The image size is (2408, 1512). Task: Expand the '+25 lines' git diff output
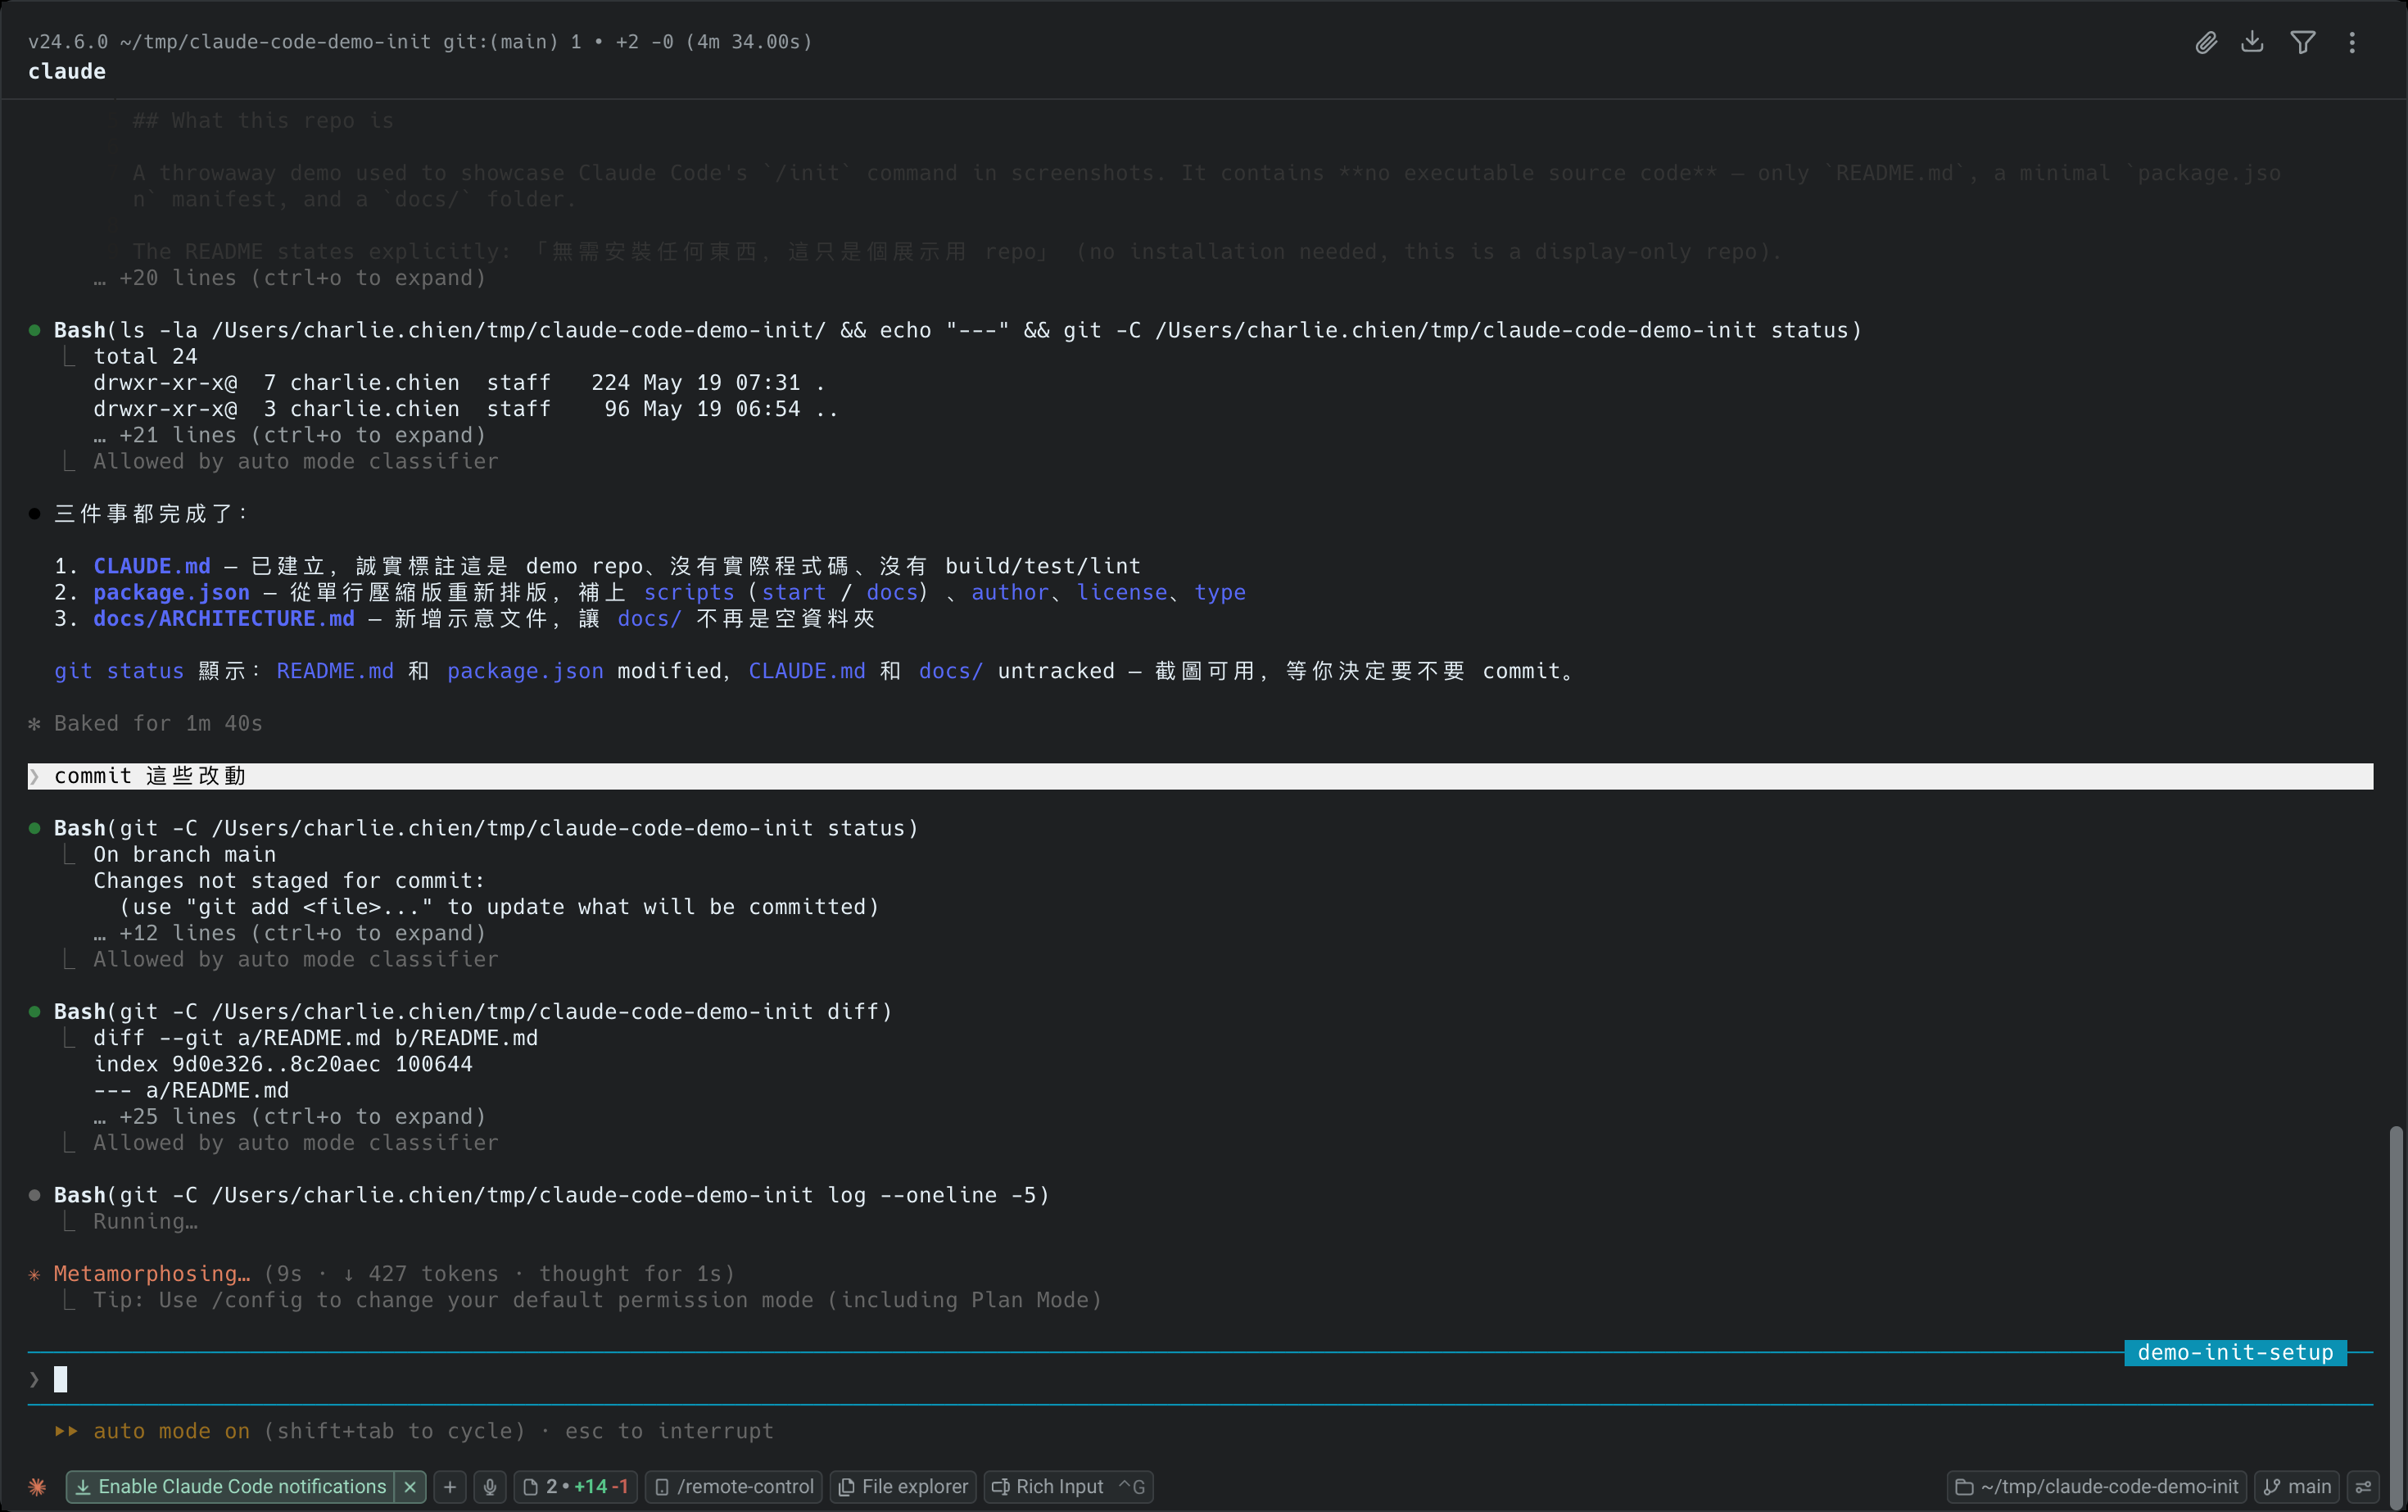pyautogui.click(x=290, y=1116)
